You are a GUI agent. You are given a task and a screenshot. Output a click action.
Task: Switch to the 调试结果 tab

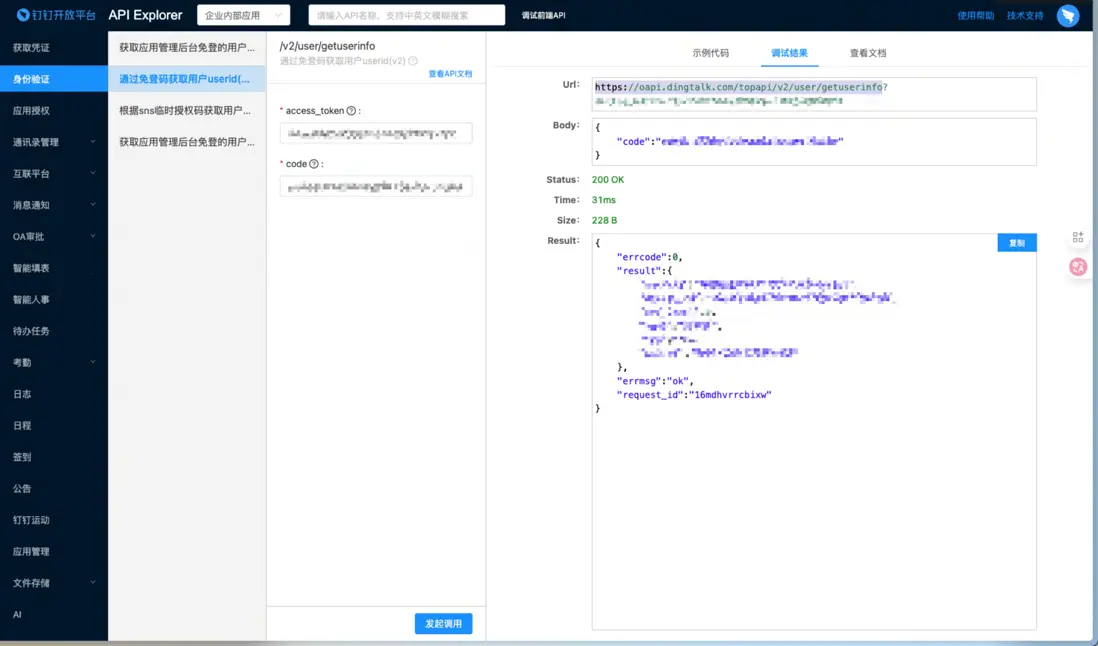[x=789, y=53]
